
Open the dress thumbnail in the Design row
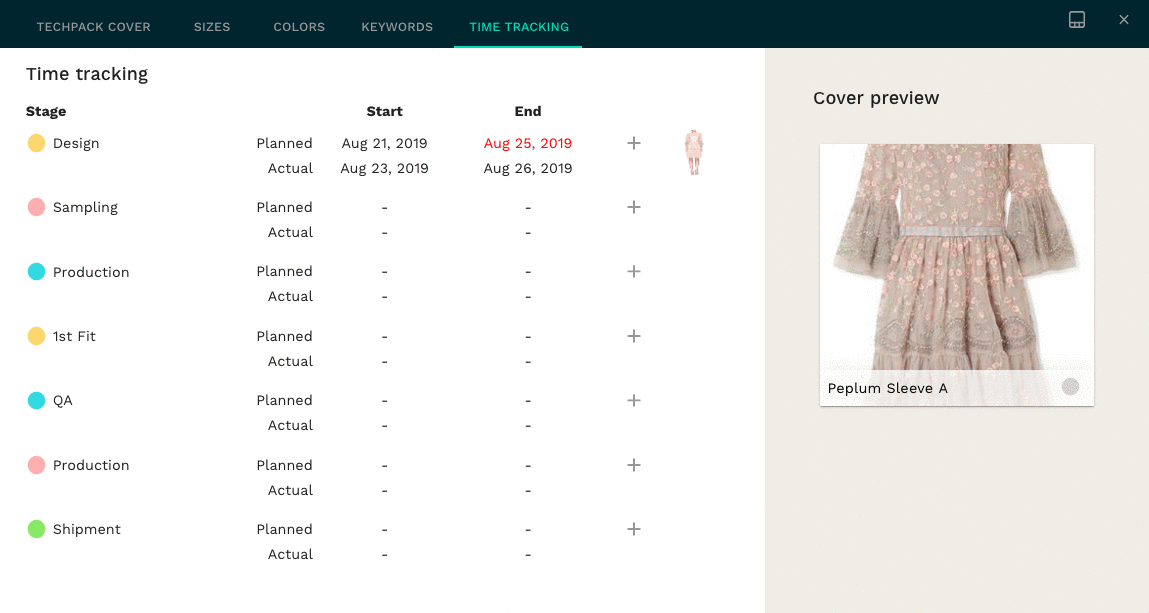[x=693, y=152]
